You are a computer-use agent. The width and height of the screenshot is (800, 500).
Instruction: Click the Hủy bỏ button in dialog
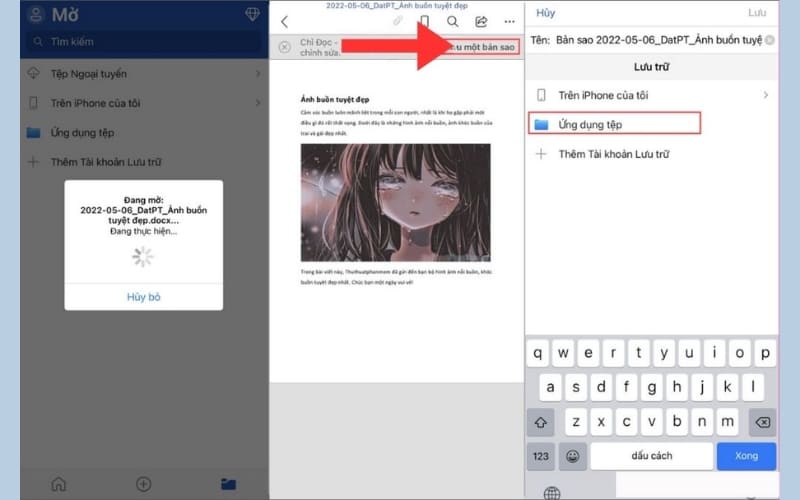tap(143, 297)
